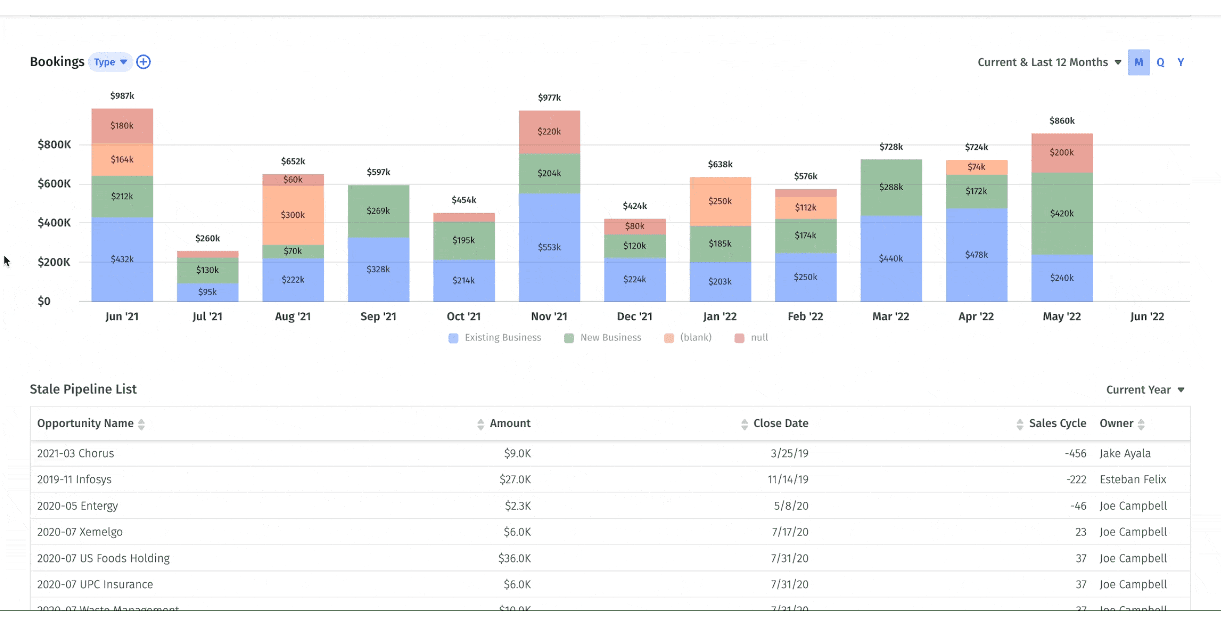Switch to yearly Y view
Screen dimensions: 1221x621
[1181, 62]
